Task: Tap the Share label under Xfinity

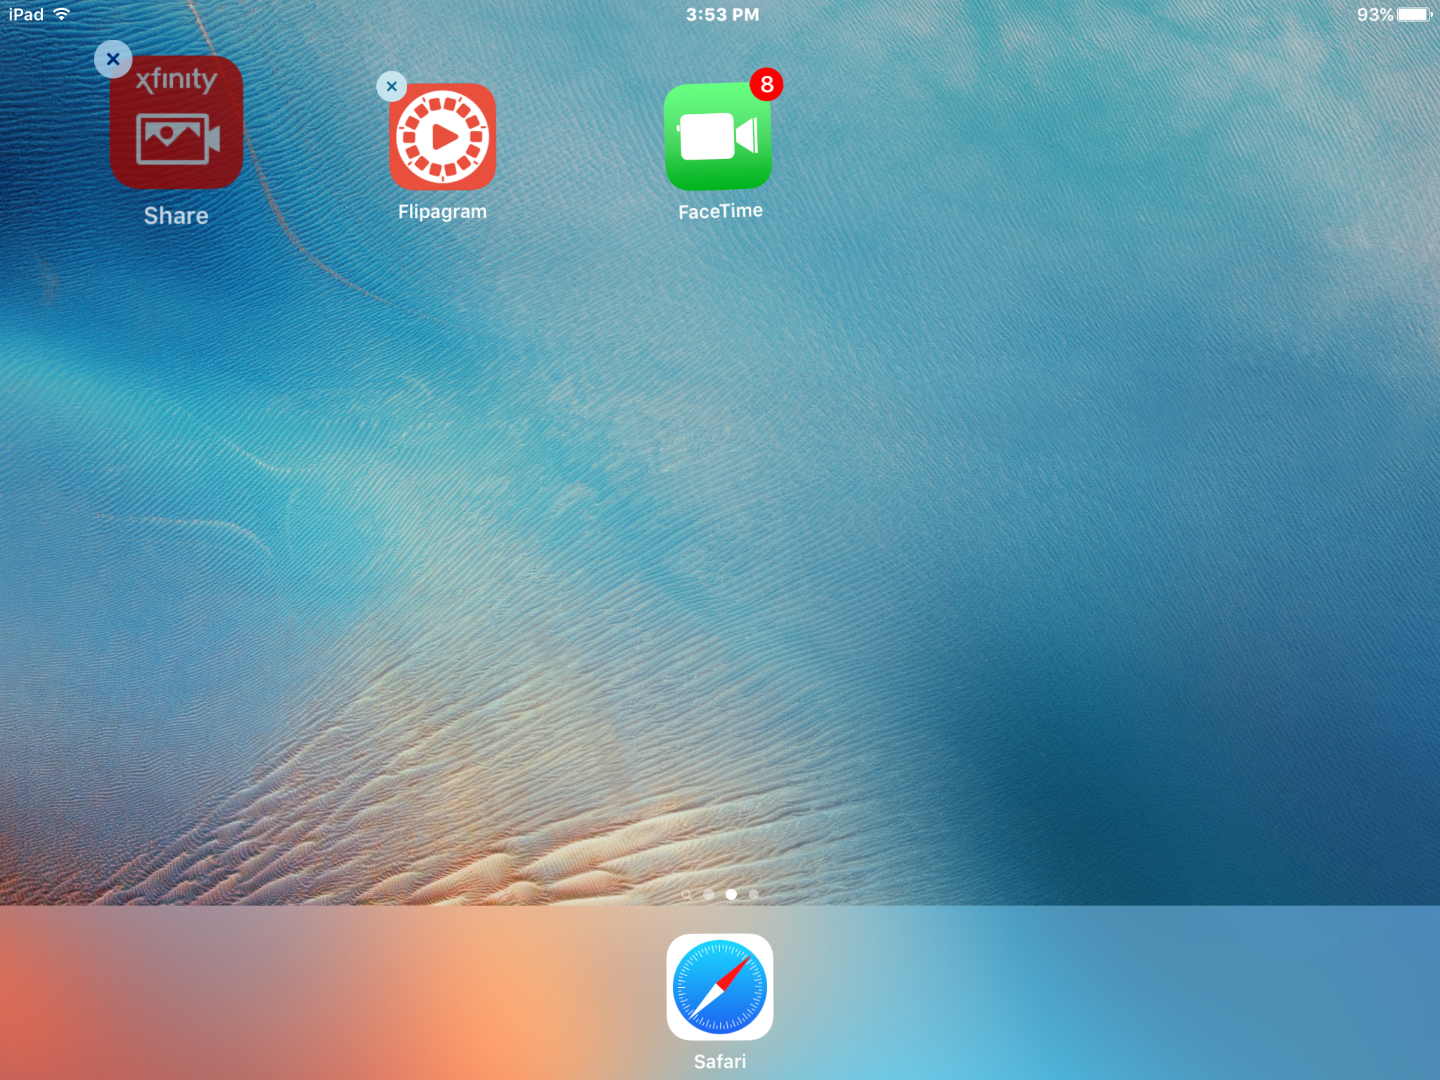Action: (x=176, y=216)
